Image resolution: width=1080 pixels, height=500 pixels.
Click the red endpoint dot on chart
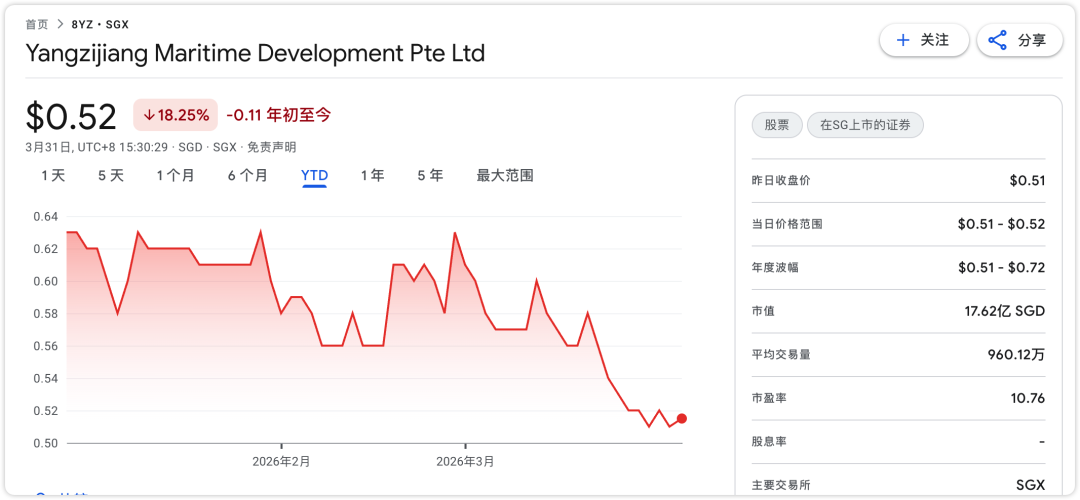681,419
